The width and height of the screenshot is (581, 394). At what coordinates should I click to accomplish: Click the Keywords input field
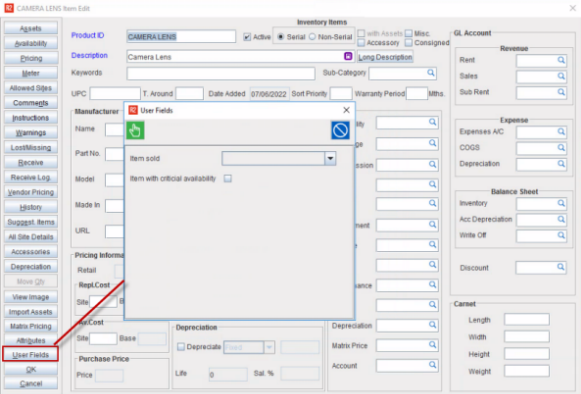coord(221,73)
